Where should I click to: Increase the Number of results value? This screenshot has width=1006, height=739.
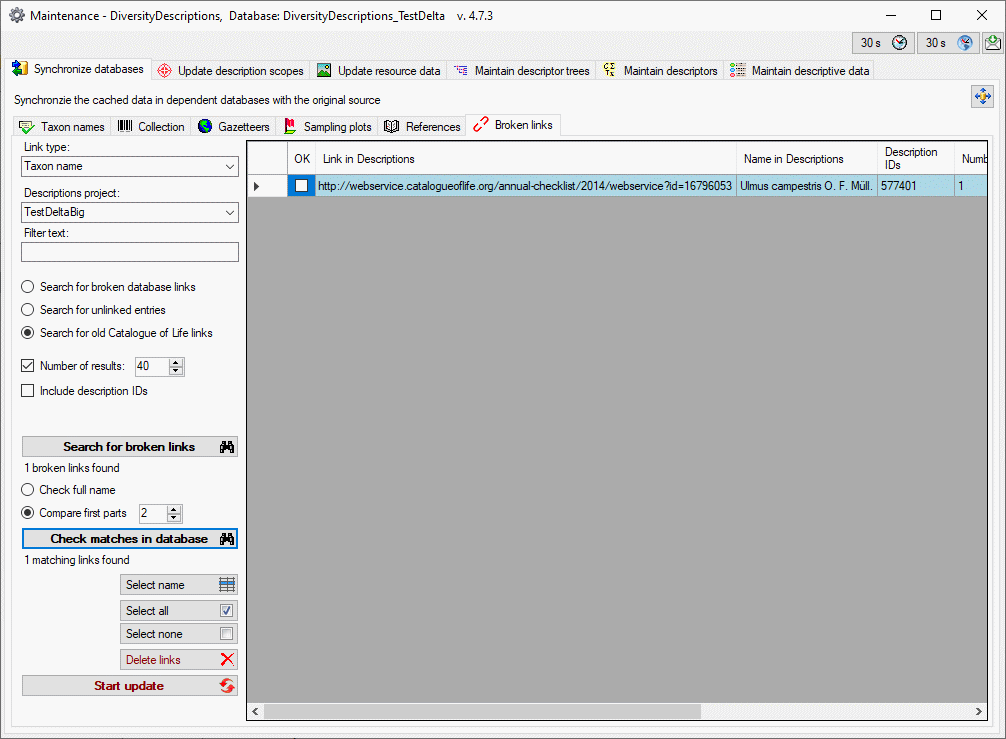pyautogui.click(x=176, y=362)
